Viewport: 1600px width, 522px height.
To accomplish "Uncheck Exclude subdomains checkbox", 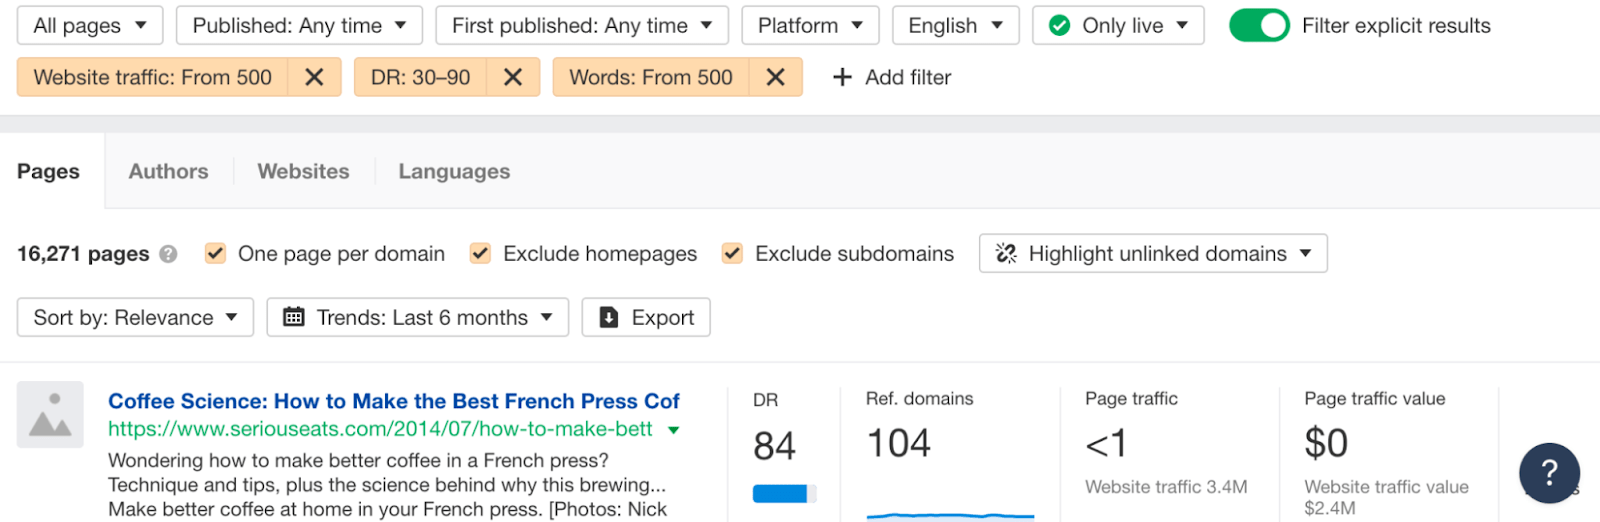I will (732, 254).
